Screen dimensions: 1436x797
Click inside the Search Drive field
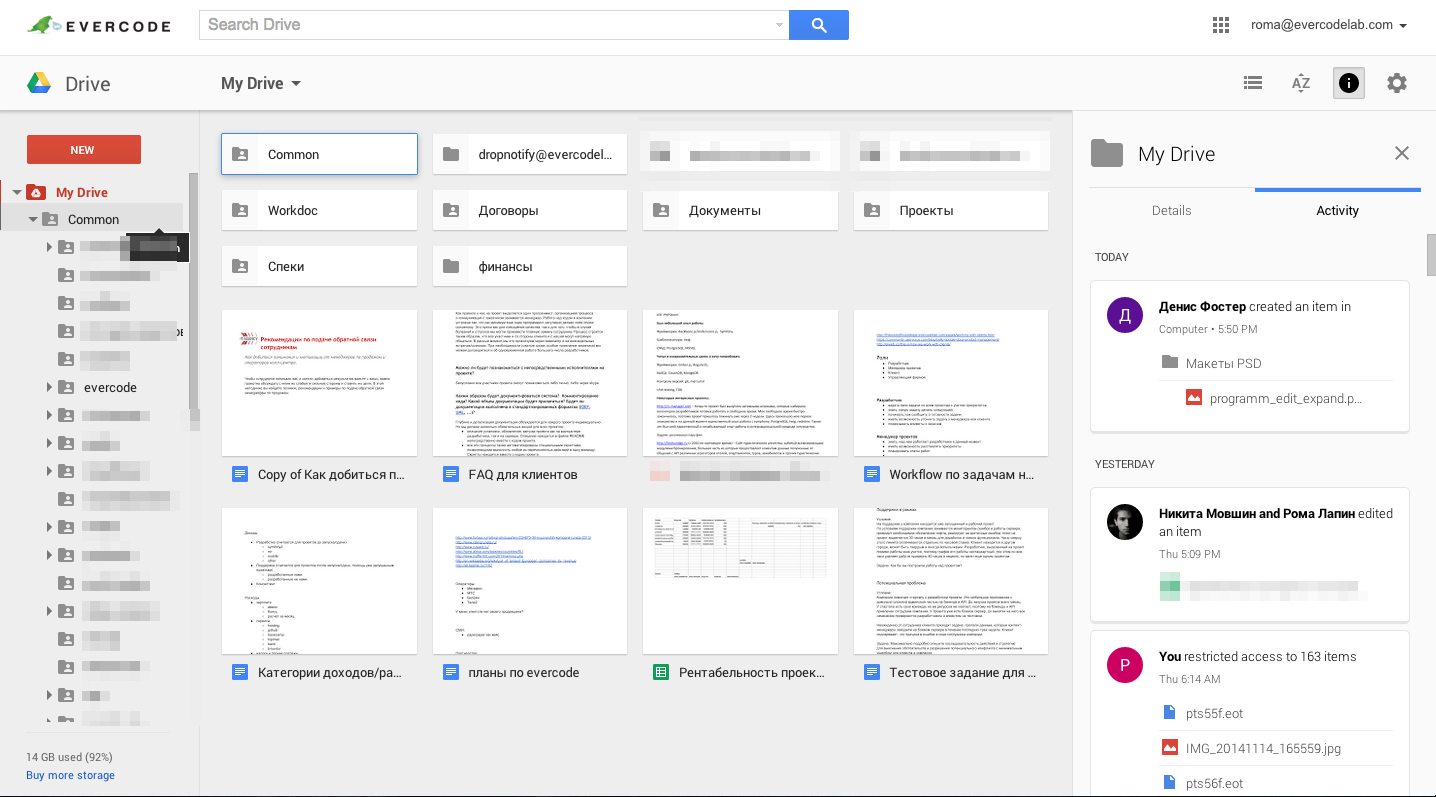click(490, 25)
